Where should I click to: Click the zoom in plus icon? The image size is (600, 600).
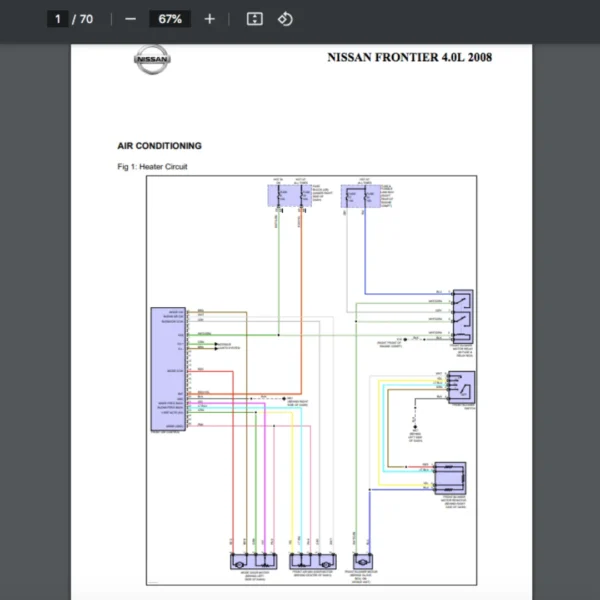pyautogui.click(x=209, y=19)
